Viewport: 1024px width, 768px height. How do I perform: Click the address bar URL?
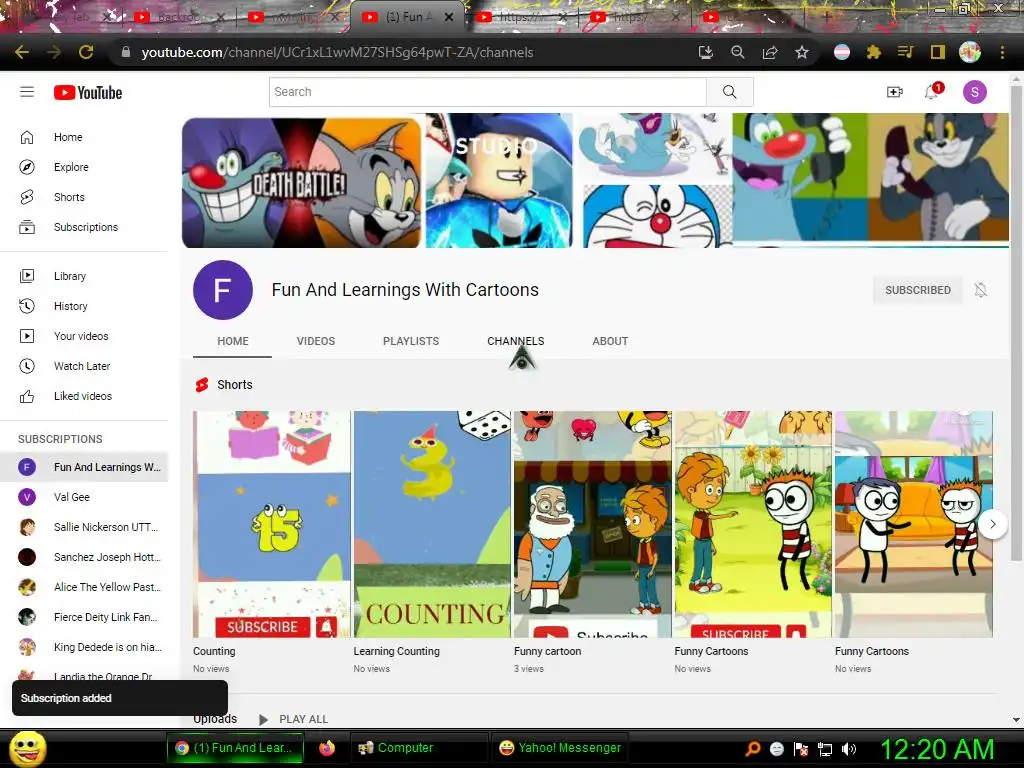coord(337,52)
